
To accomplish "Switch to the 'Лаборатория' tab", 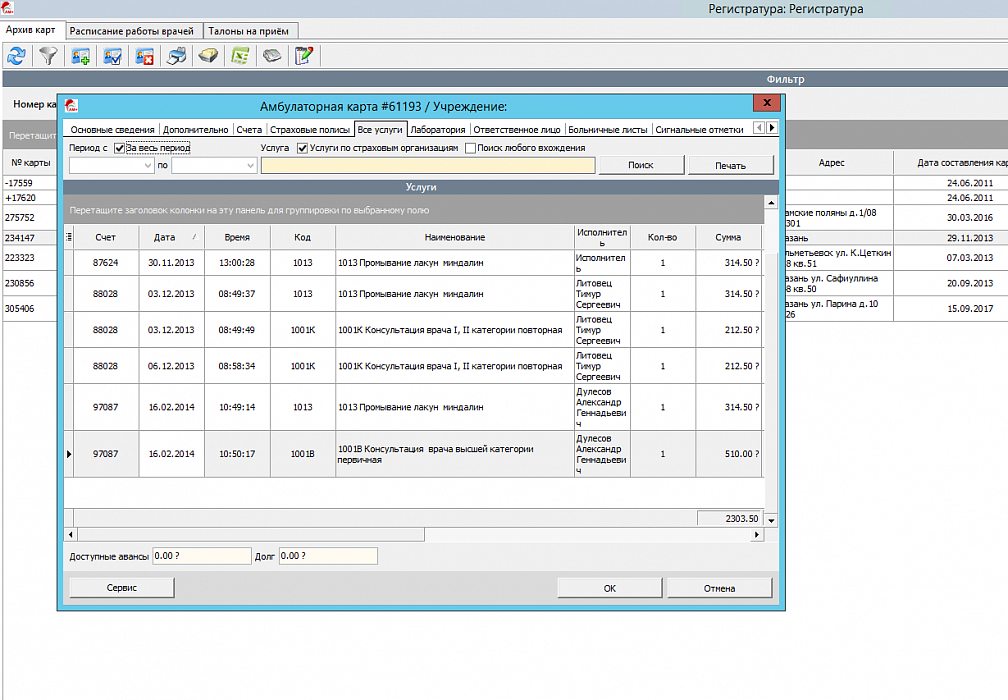I will coord(438,129).
